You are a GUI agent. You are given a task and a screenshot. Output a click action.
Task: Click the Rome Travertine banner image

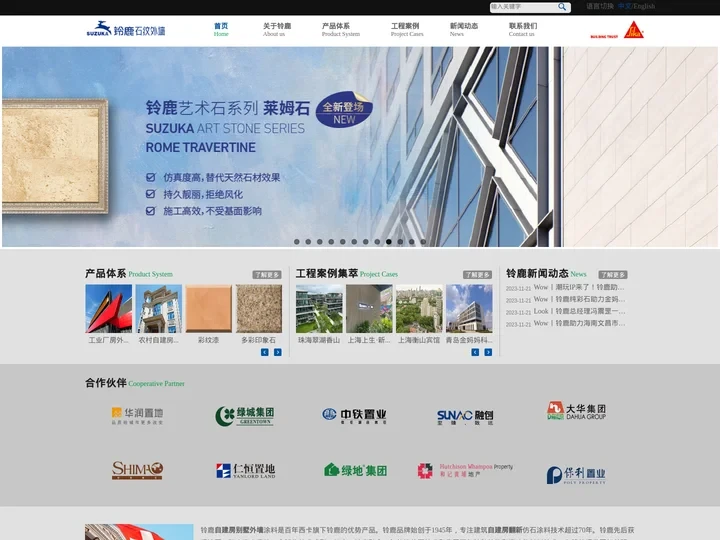click(360, 146)
